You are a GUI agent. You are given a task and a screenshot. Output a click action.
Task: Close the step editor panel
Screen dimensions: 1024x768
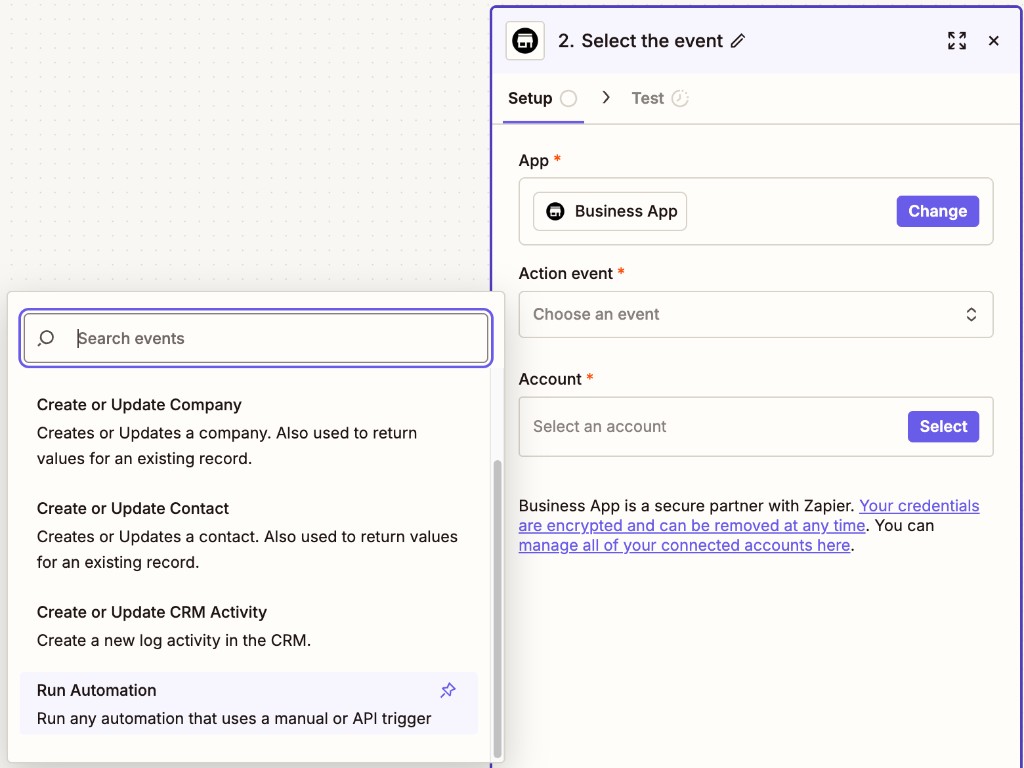[x=993, y=41]
